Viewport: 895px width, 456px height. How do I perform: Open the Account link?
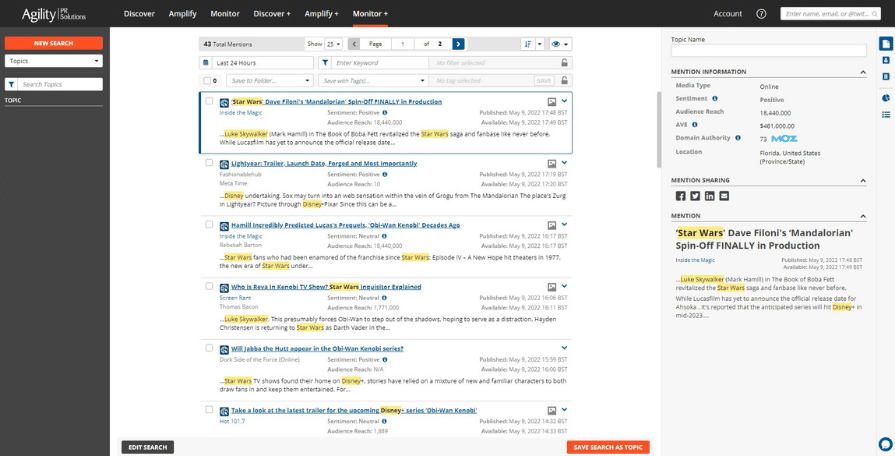(x=728, y=14)
